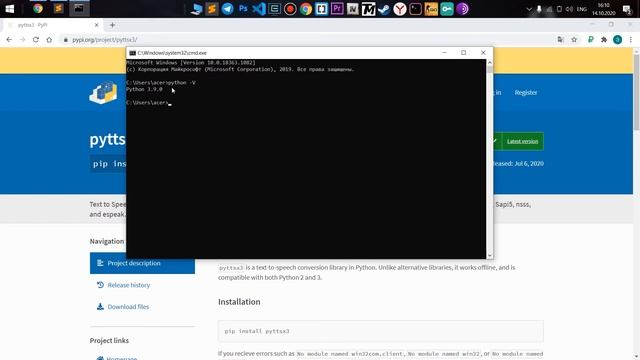Open the Project description tab
640x360 pixels.
pos(142,263)
